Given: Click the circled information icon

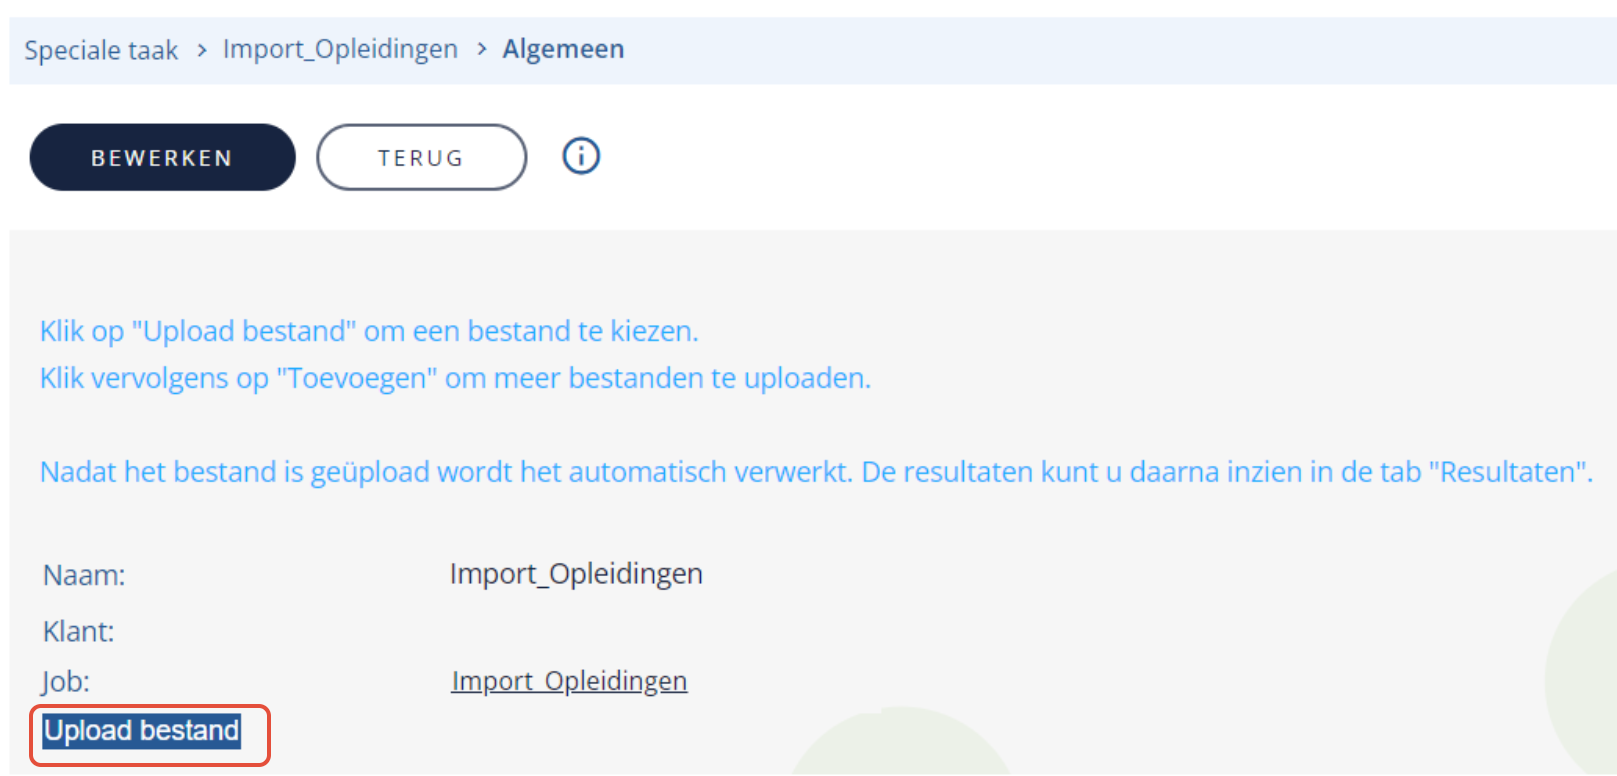Looking at the screenshot, I should click(581, 156).
